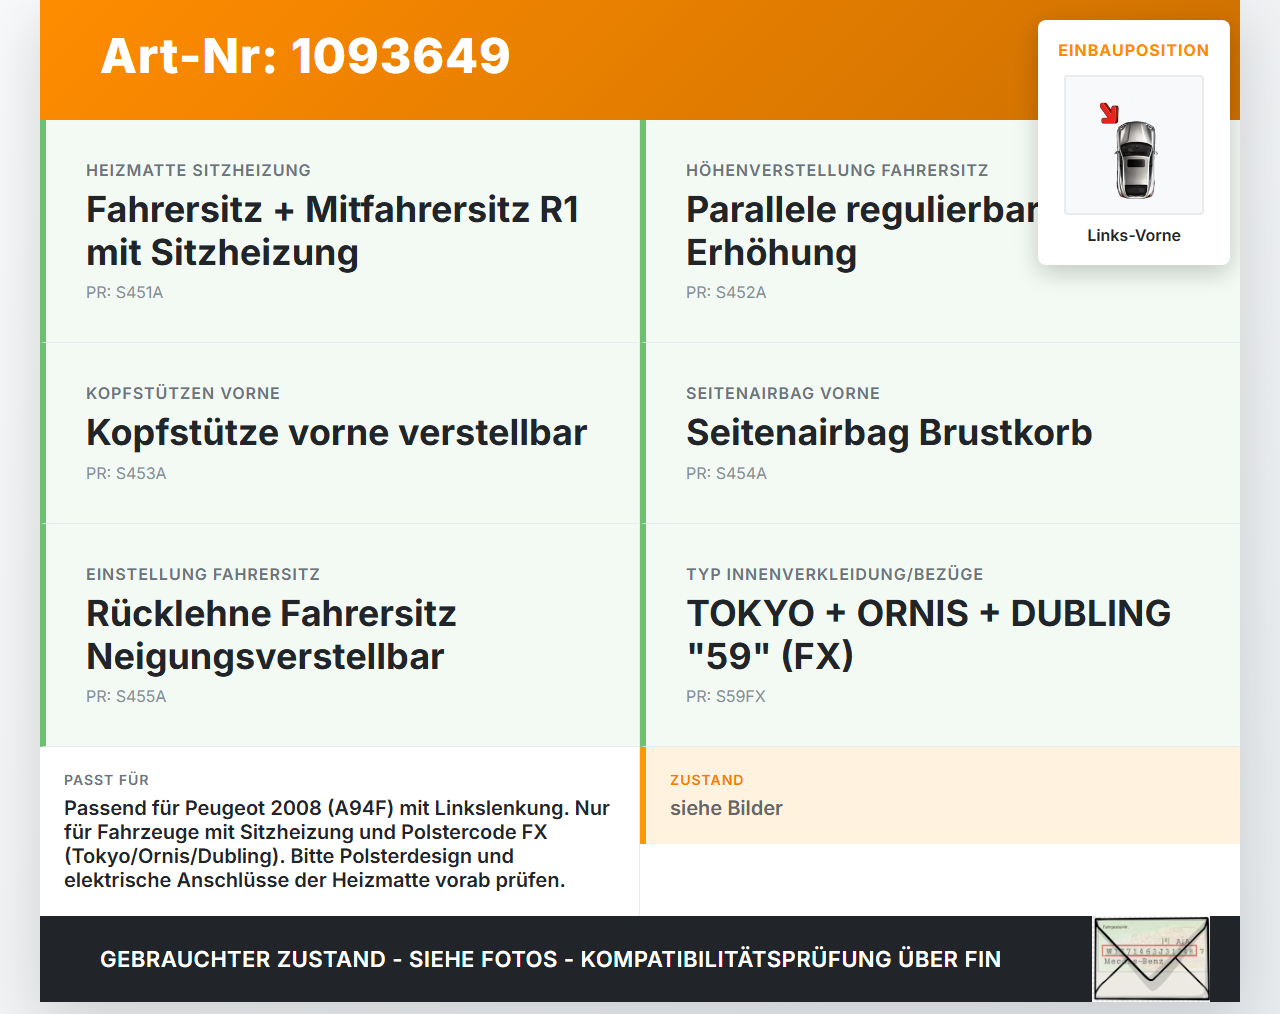Screen dimensions: 1280x1014
Task: Click the car position diagram icon
Action: (x=1134, y=145)
